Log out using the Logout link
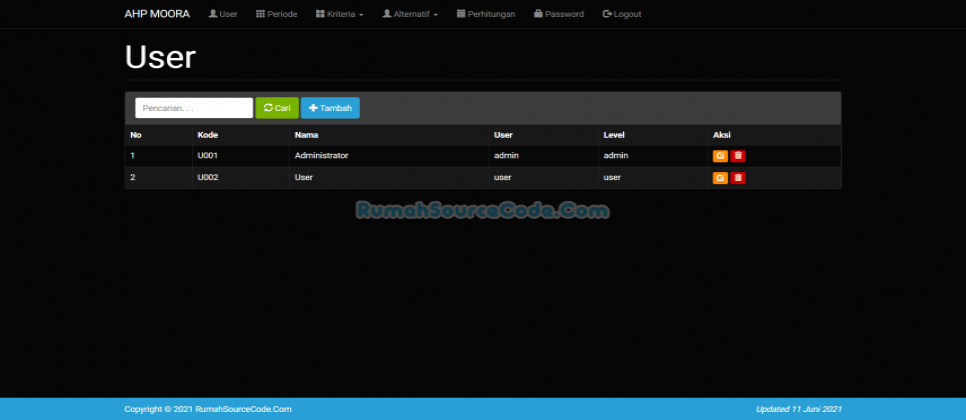Screen dimensions: 966x420 pos(622,14)
